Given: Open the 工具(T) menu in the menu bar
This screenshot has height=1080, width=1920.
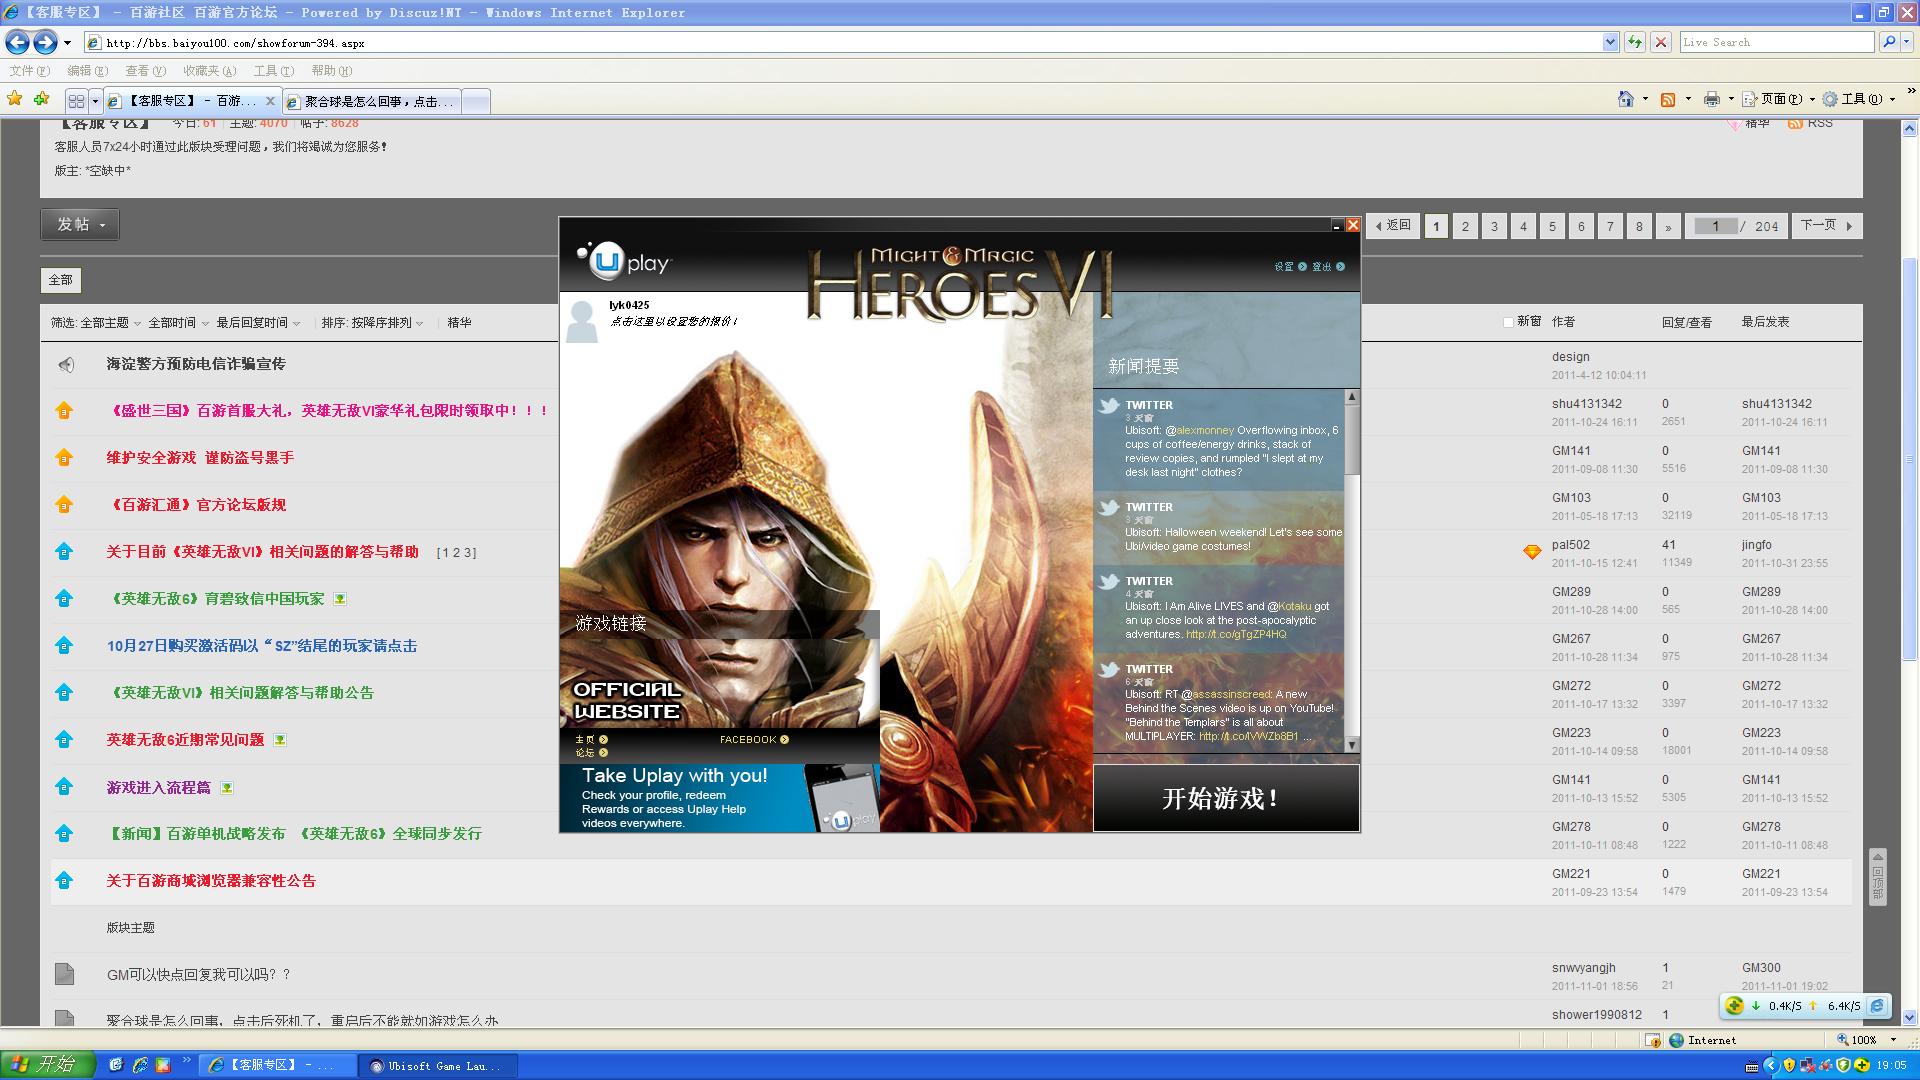Looking at the screenshot, I should point(273,71).
